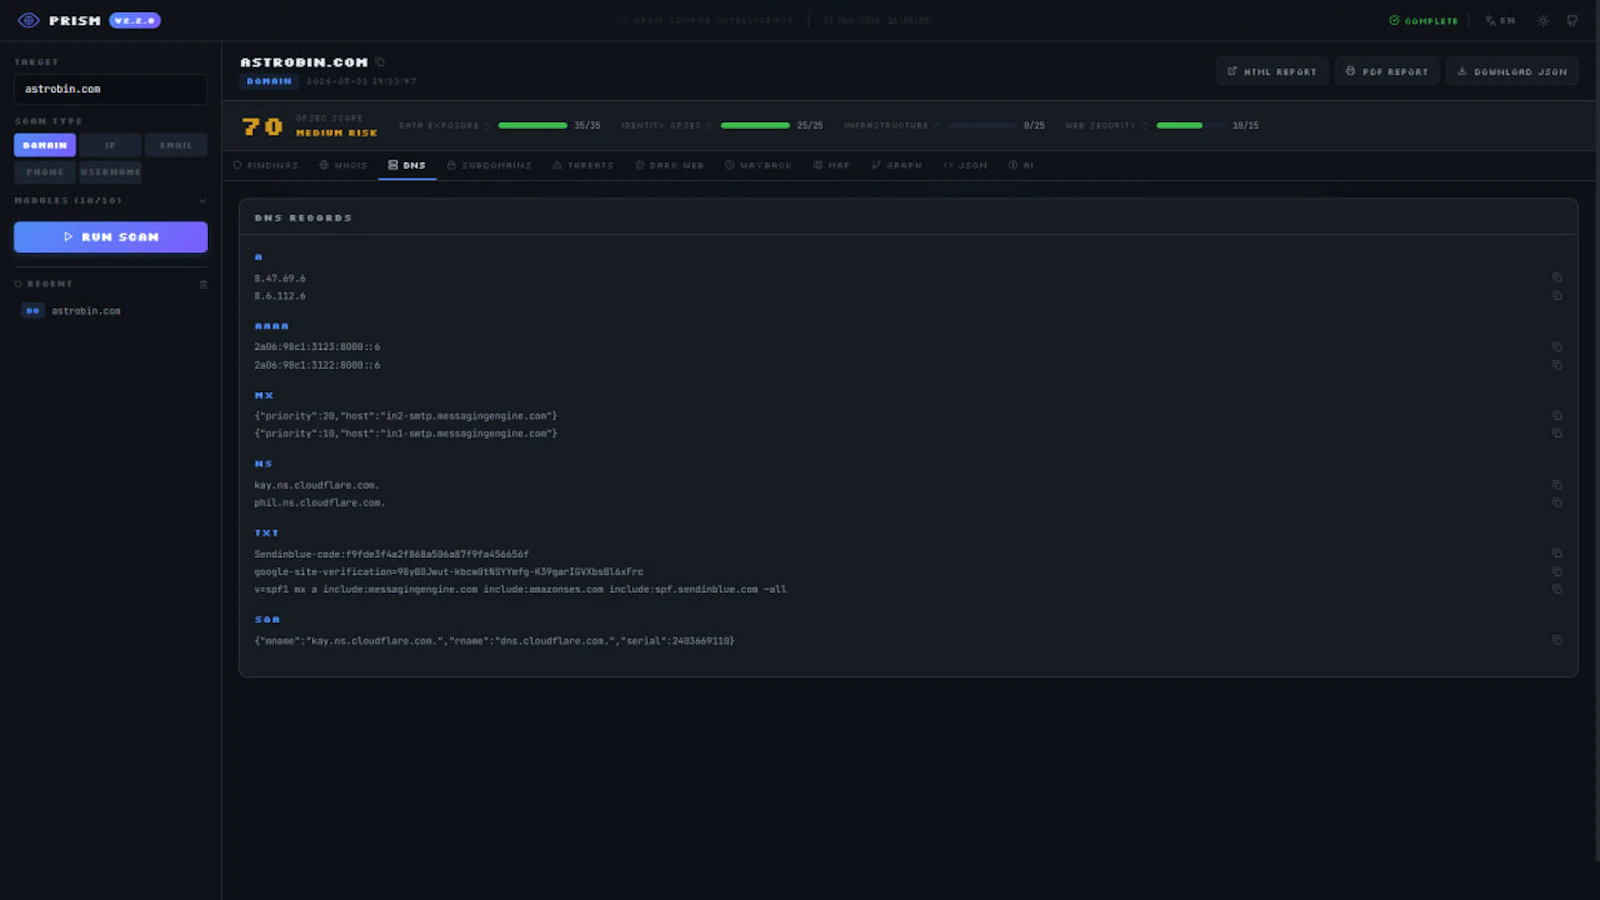Image resolution: width=1600 pixels, height=900 pixels.
Task: Click the Web Security 10/15 progress bar
Action: (1191, 126)
